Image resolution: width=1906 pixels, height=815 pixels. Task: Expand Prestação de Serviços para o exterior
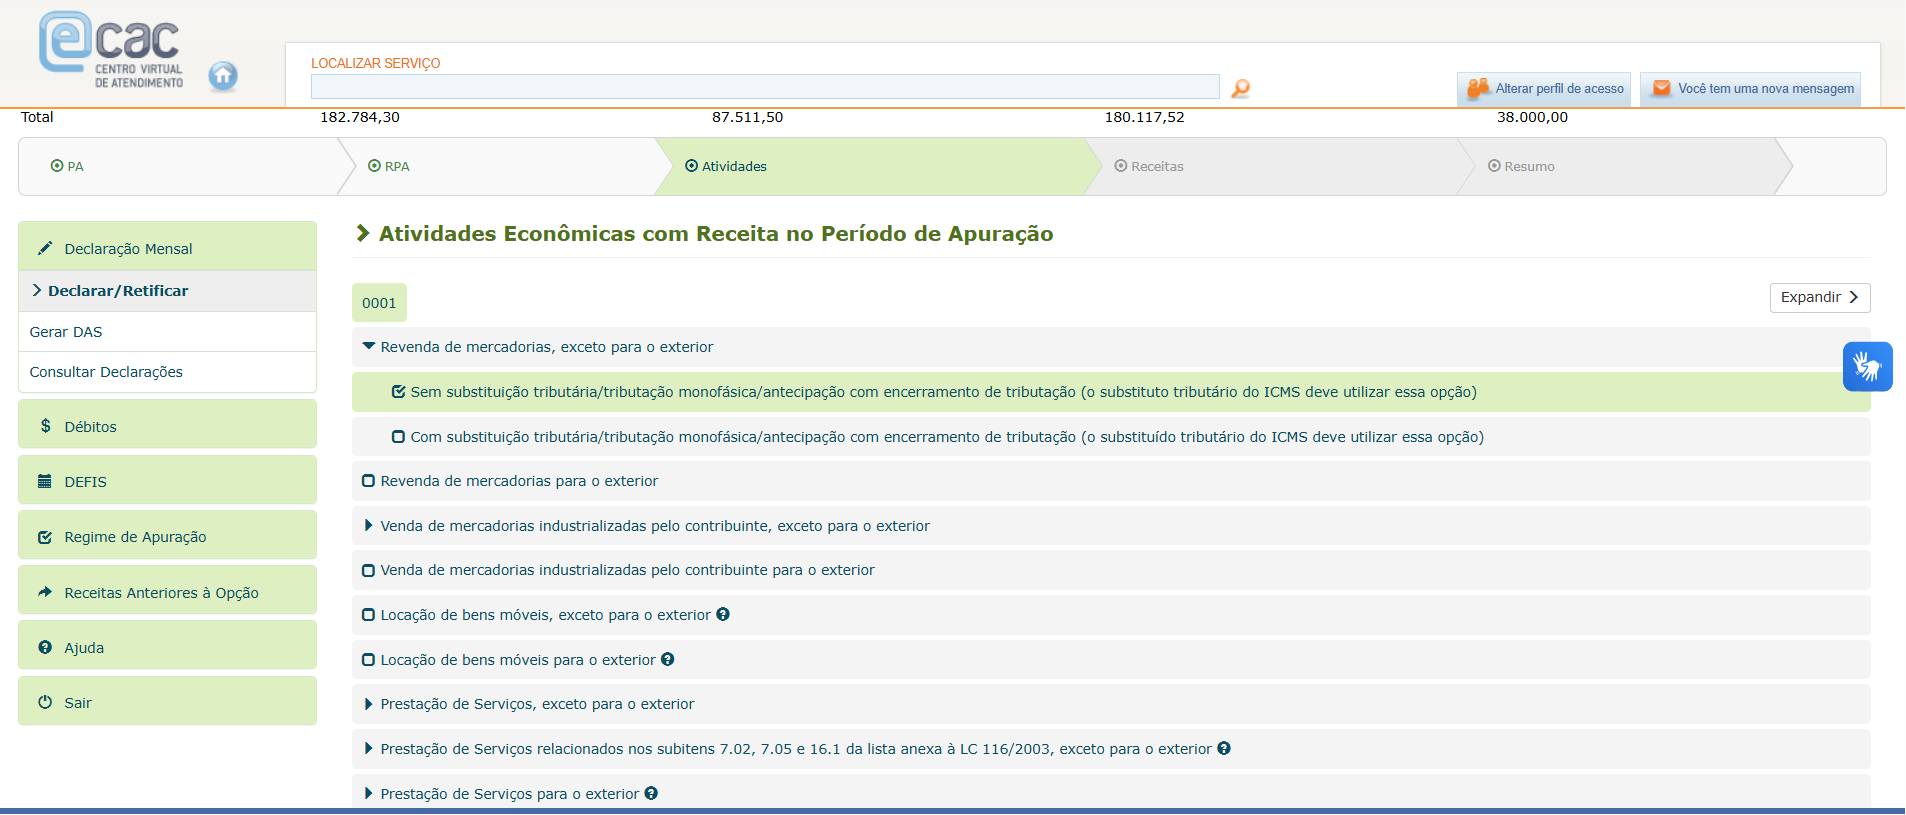[369, 793]
